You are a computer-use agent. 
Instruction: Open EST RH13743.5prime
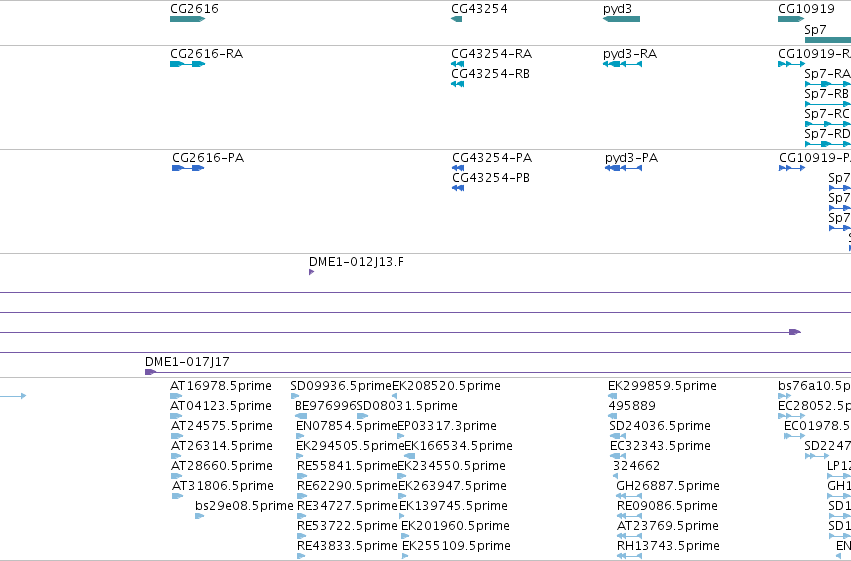pos(669,546)
